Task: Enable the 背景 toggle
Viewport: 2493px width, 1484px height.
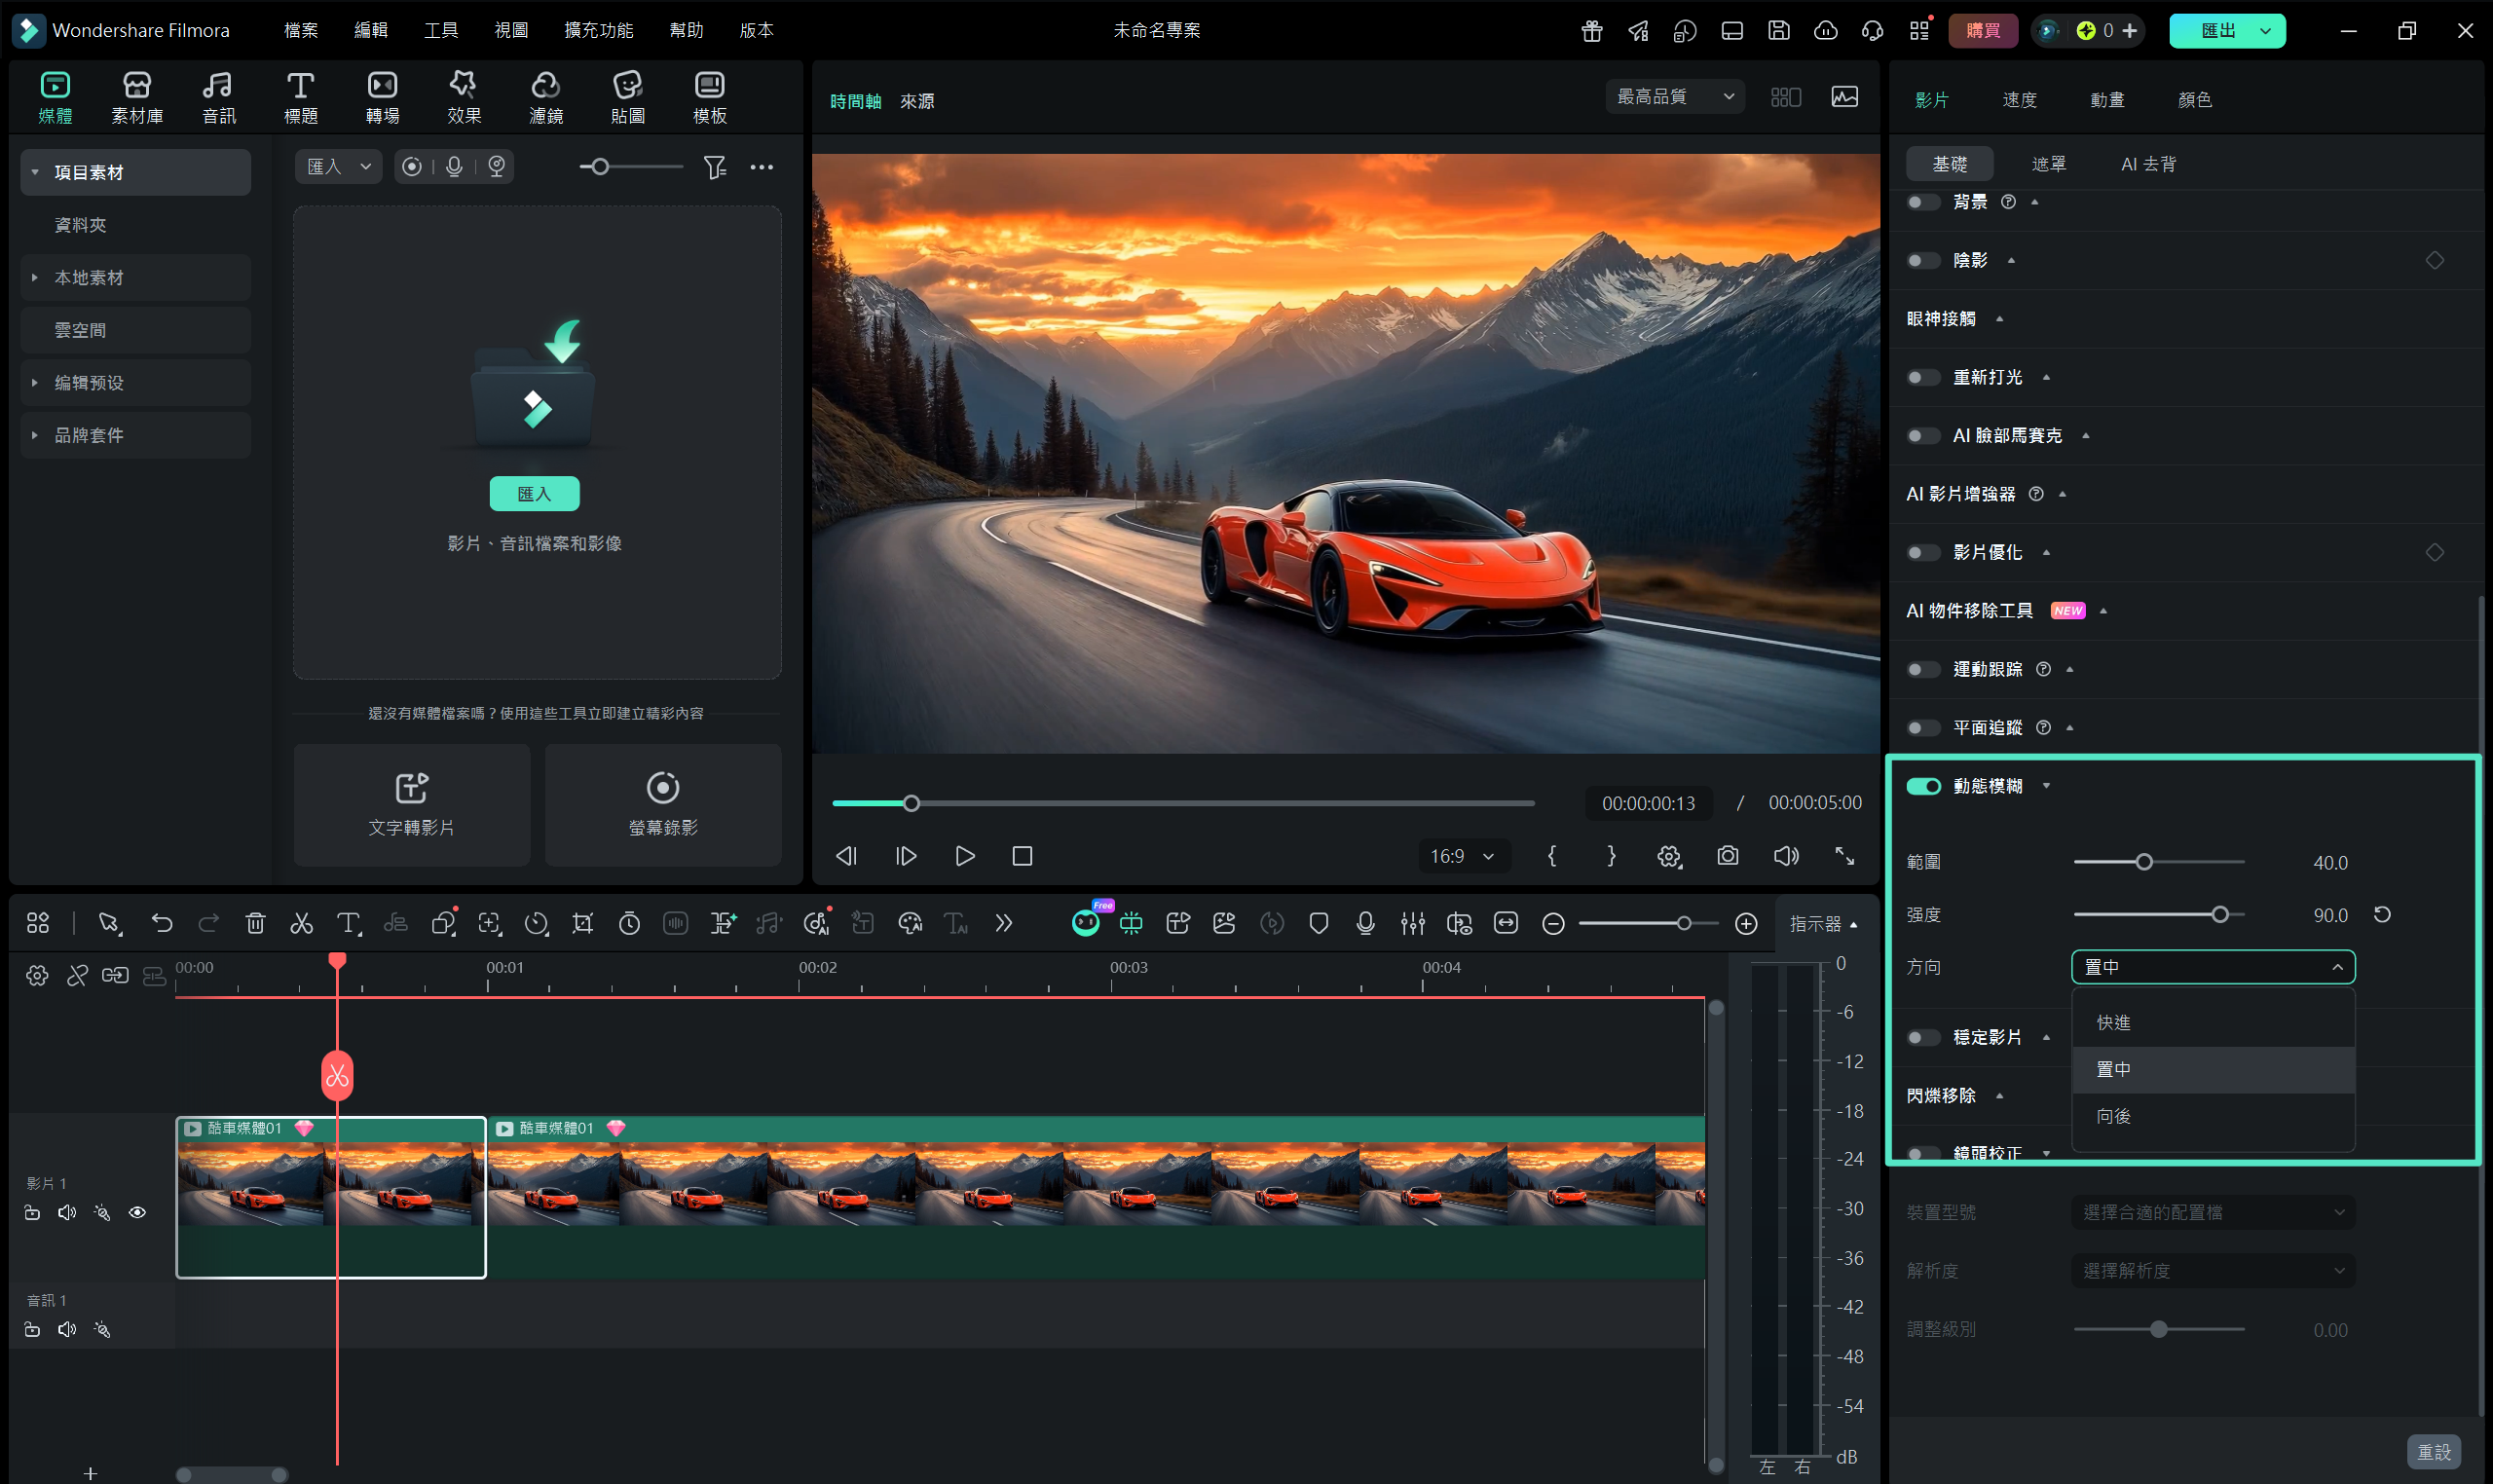Action: pos(1923,202)
